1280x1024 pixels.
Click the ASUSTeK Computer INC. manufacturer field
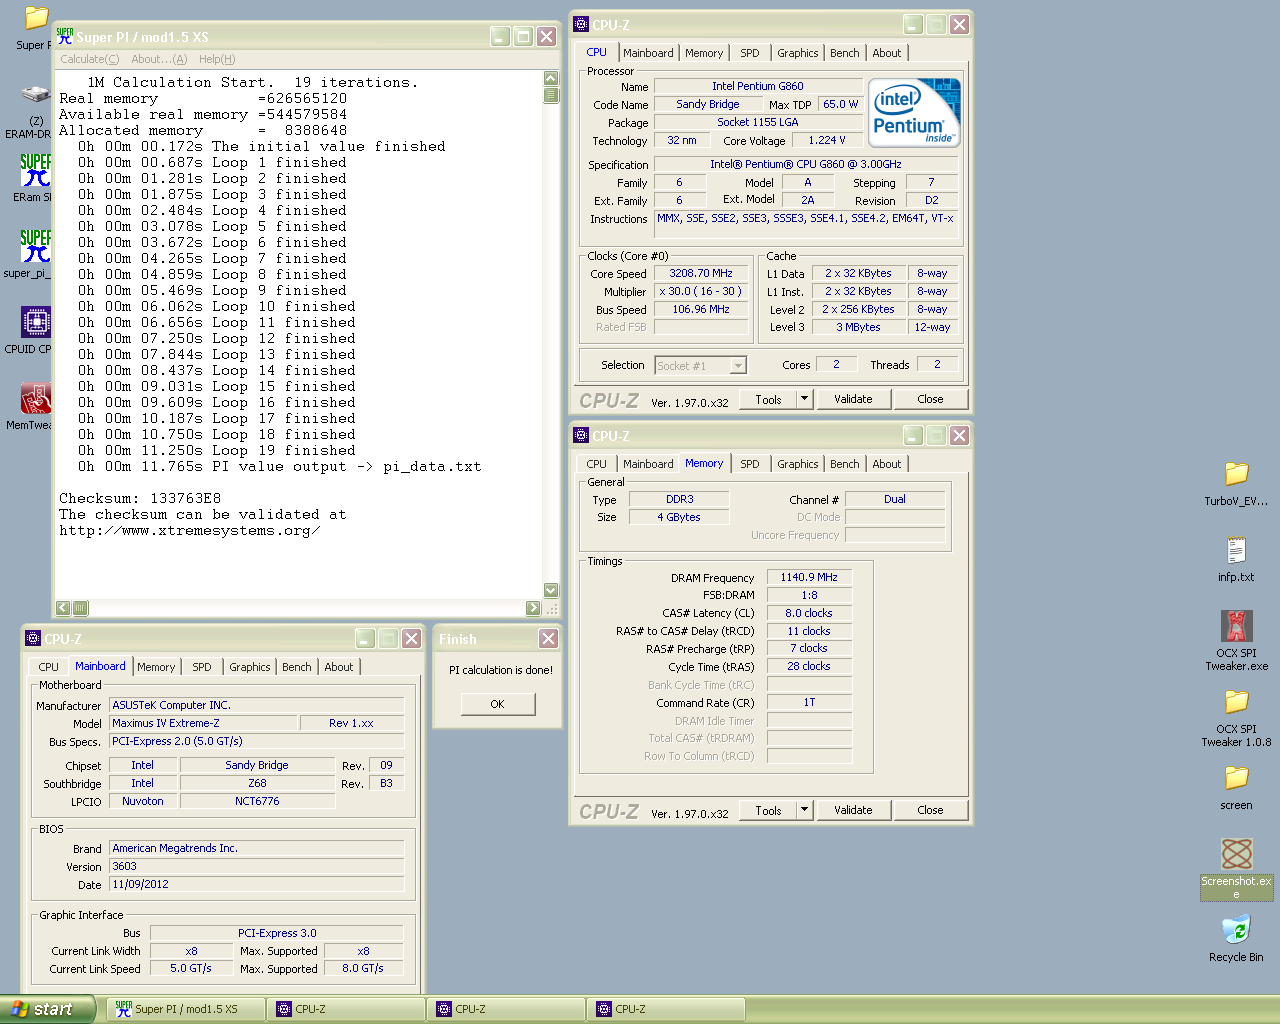[257, 705]
